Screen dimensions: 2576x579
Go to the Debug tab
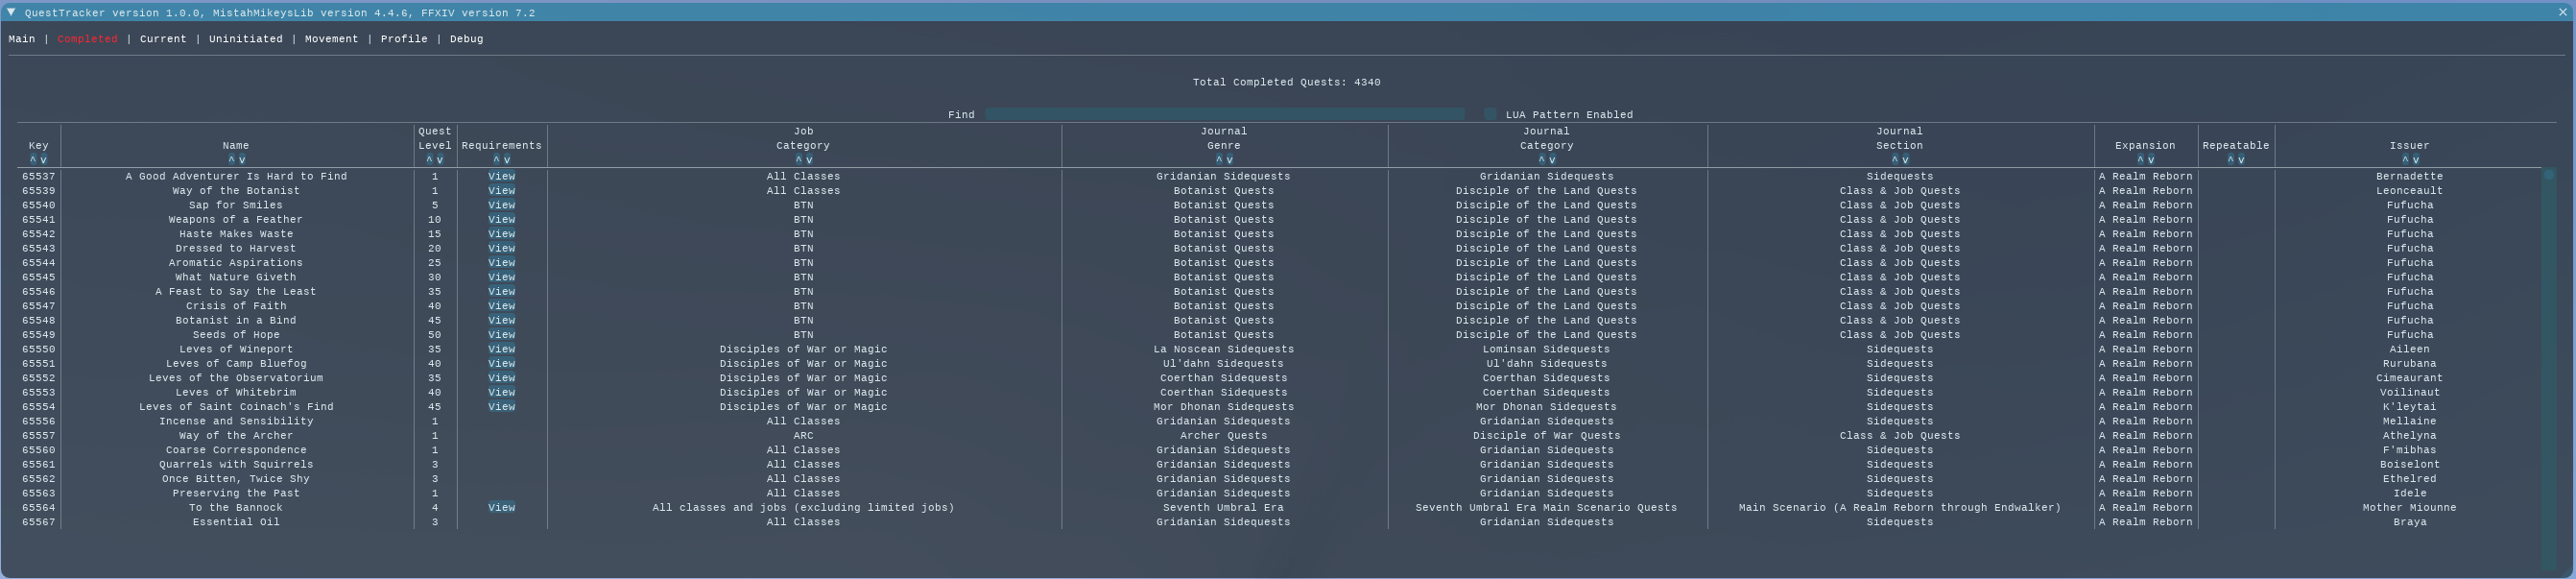466,39
